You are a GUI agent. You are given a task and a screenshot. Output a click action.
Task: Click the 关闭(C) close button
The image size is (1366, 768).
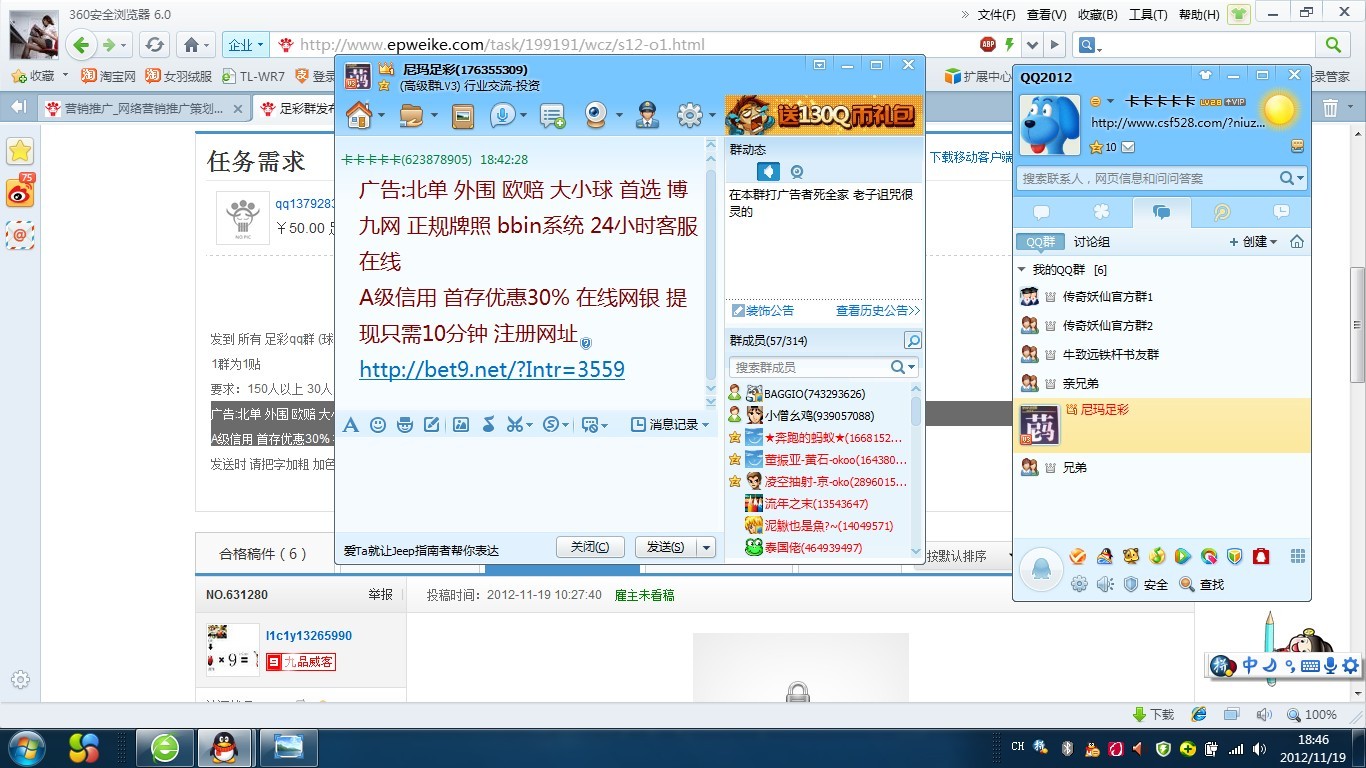pyautogui.click(x=590, y=547)
